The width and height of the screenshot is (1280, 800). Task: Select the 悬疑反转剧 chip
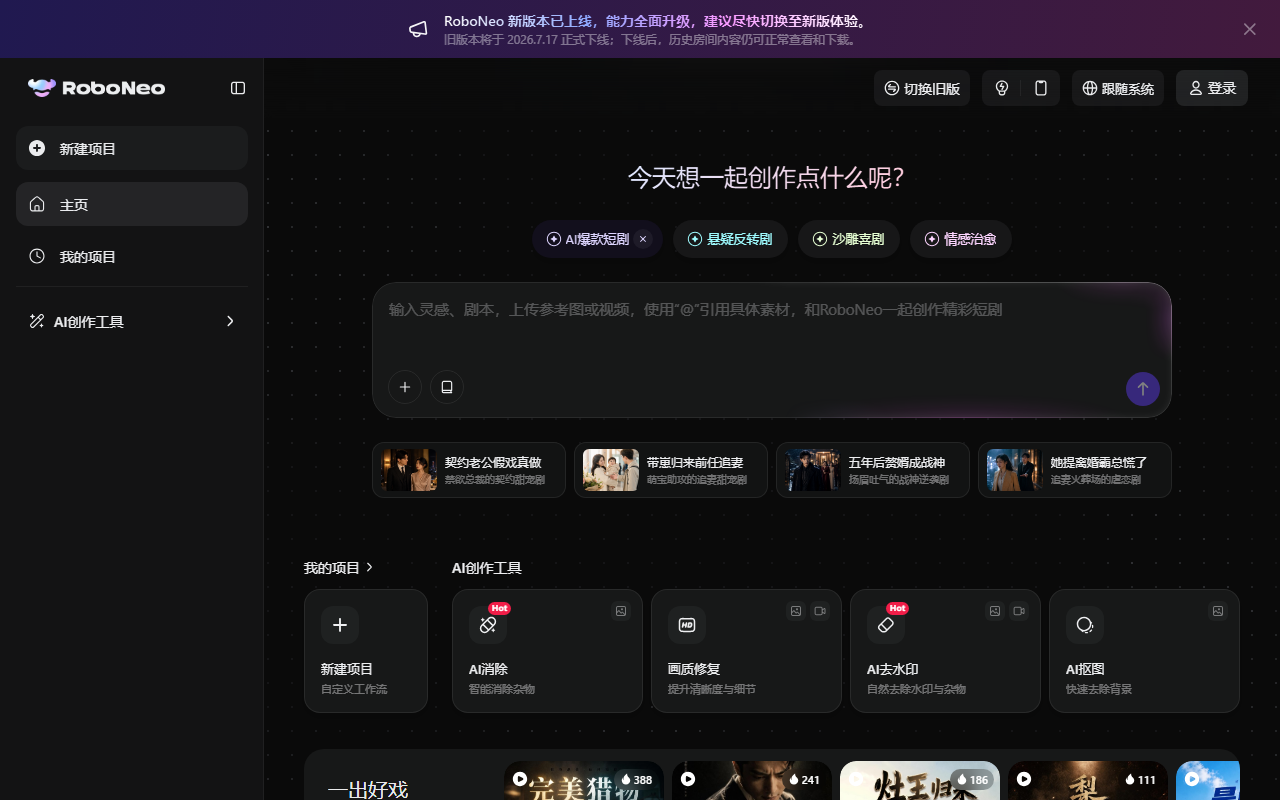click(730, 239)
